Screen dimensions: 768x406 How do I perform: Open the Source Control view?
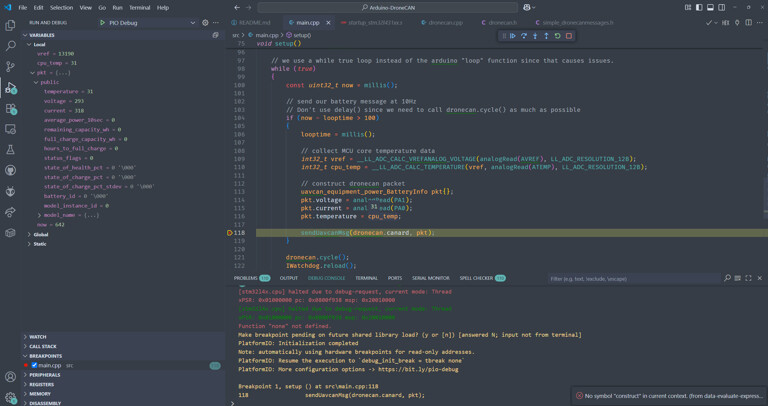coord(10,67)
